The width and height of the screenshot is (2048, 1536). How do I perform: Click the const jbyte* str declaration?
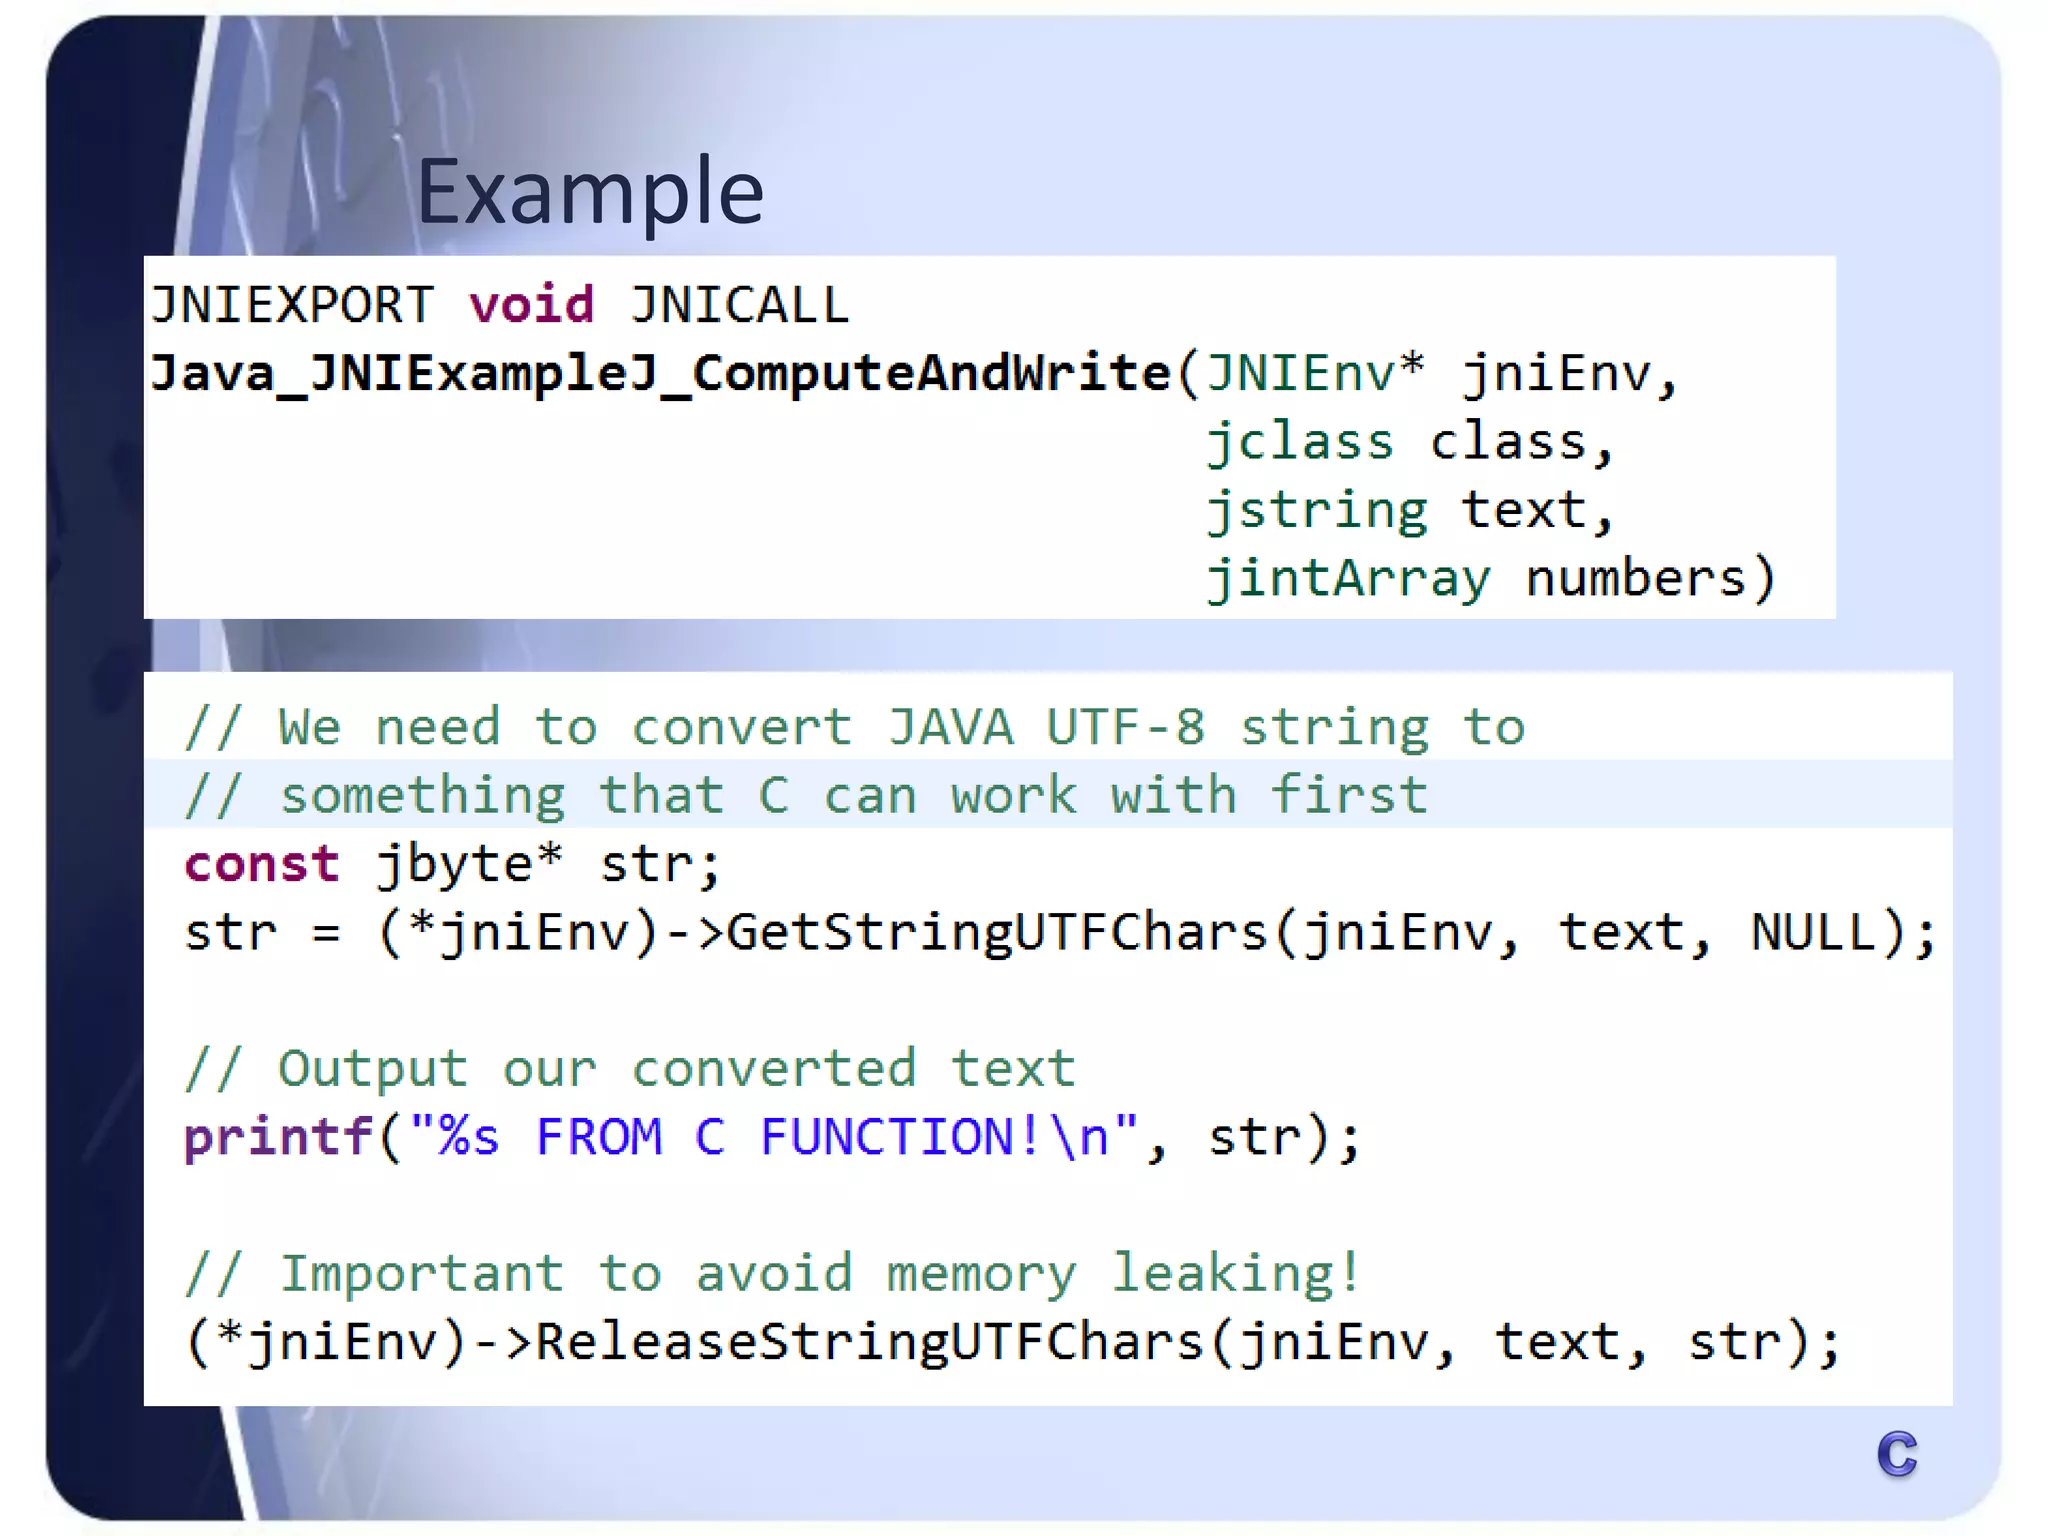(452, 864)
